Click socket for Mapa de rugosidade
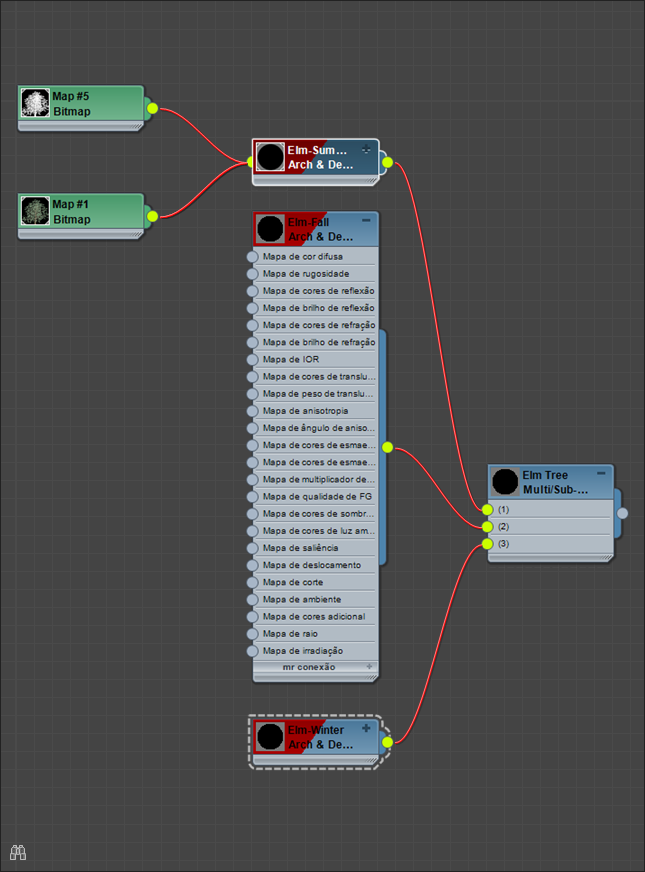This screenshot has height=872, width=645. pyautogui.click(x=252, y=274)
